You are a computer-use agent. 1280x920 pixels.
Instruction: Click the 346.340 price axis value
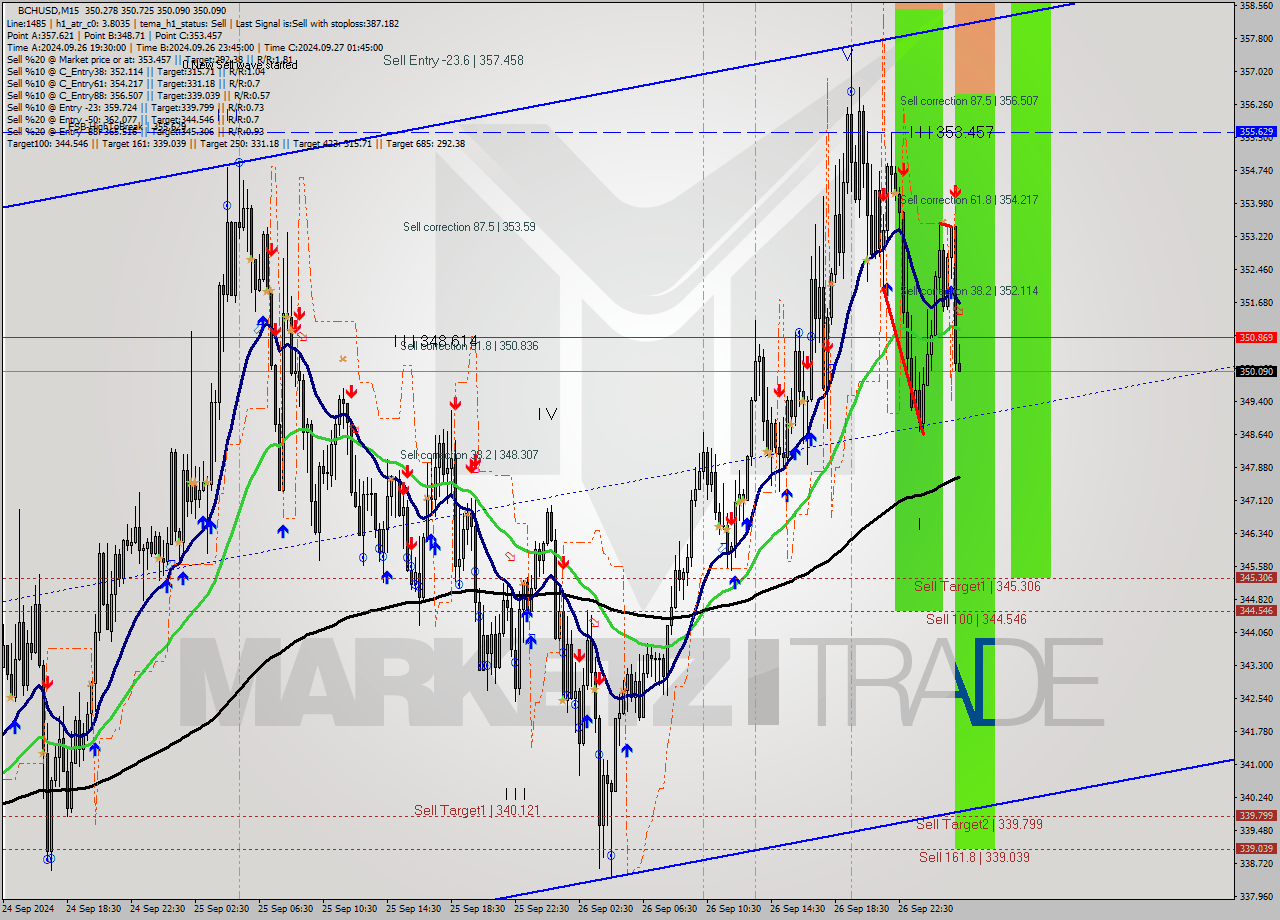point(1256,533)
